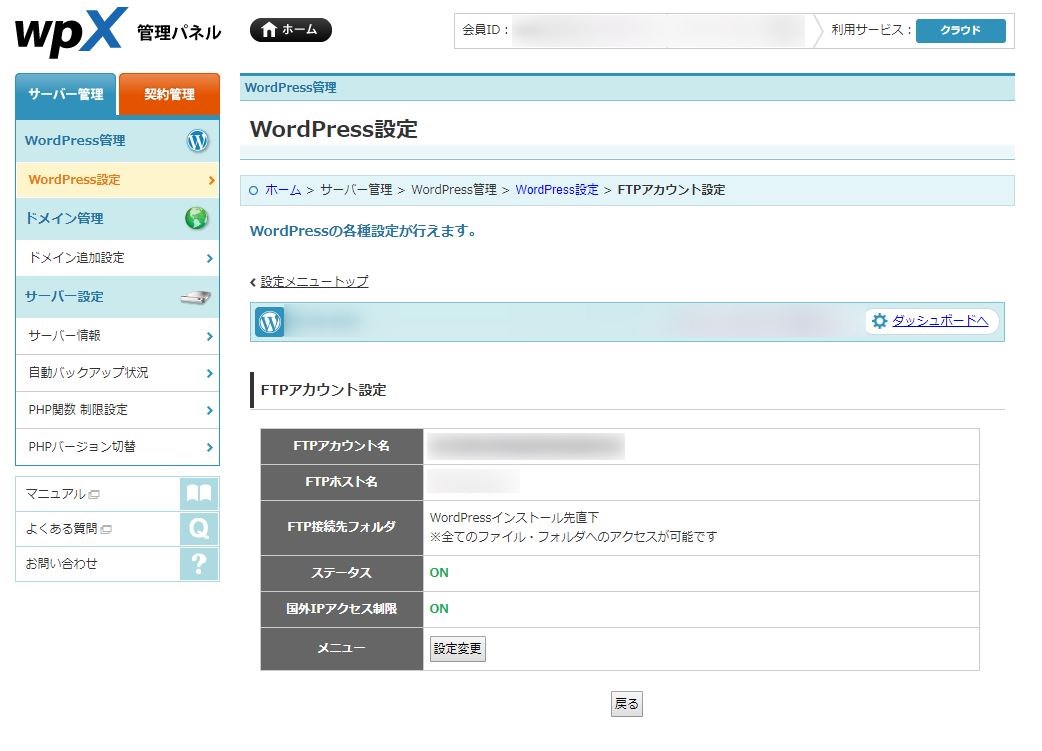Click the 戻る button

tap(627, 704)
